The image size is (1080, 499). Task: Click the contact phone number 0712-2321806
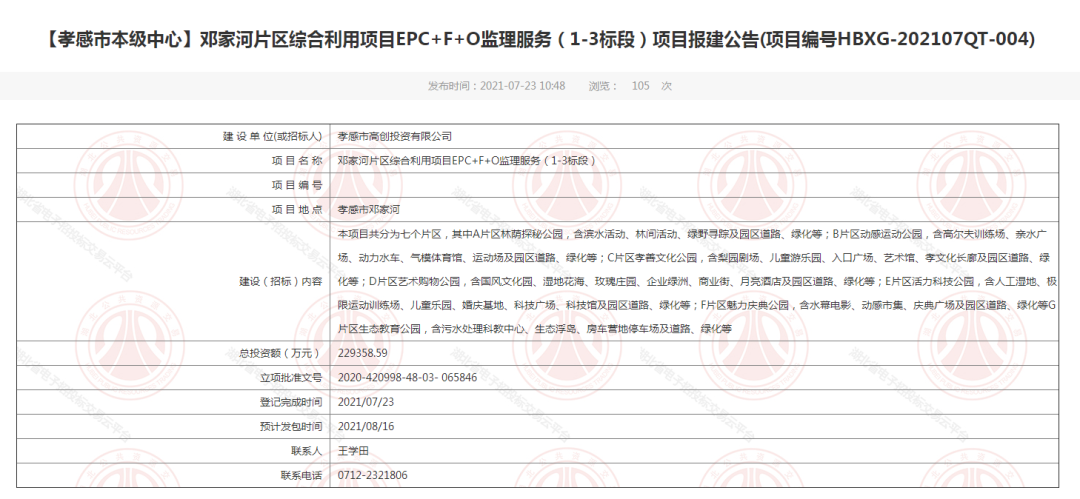point(373,475)
